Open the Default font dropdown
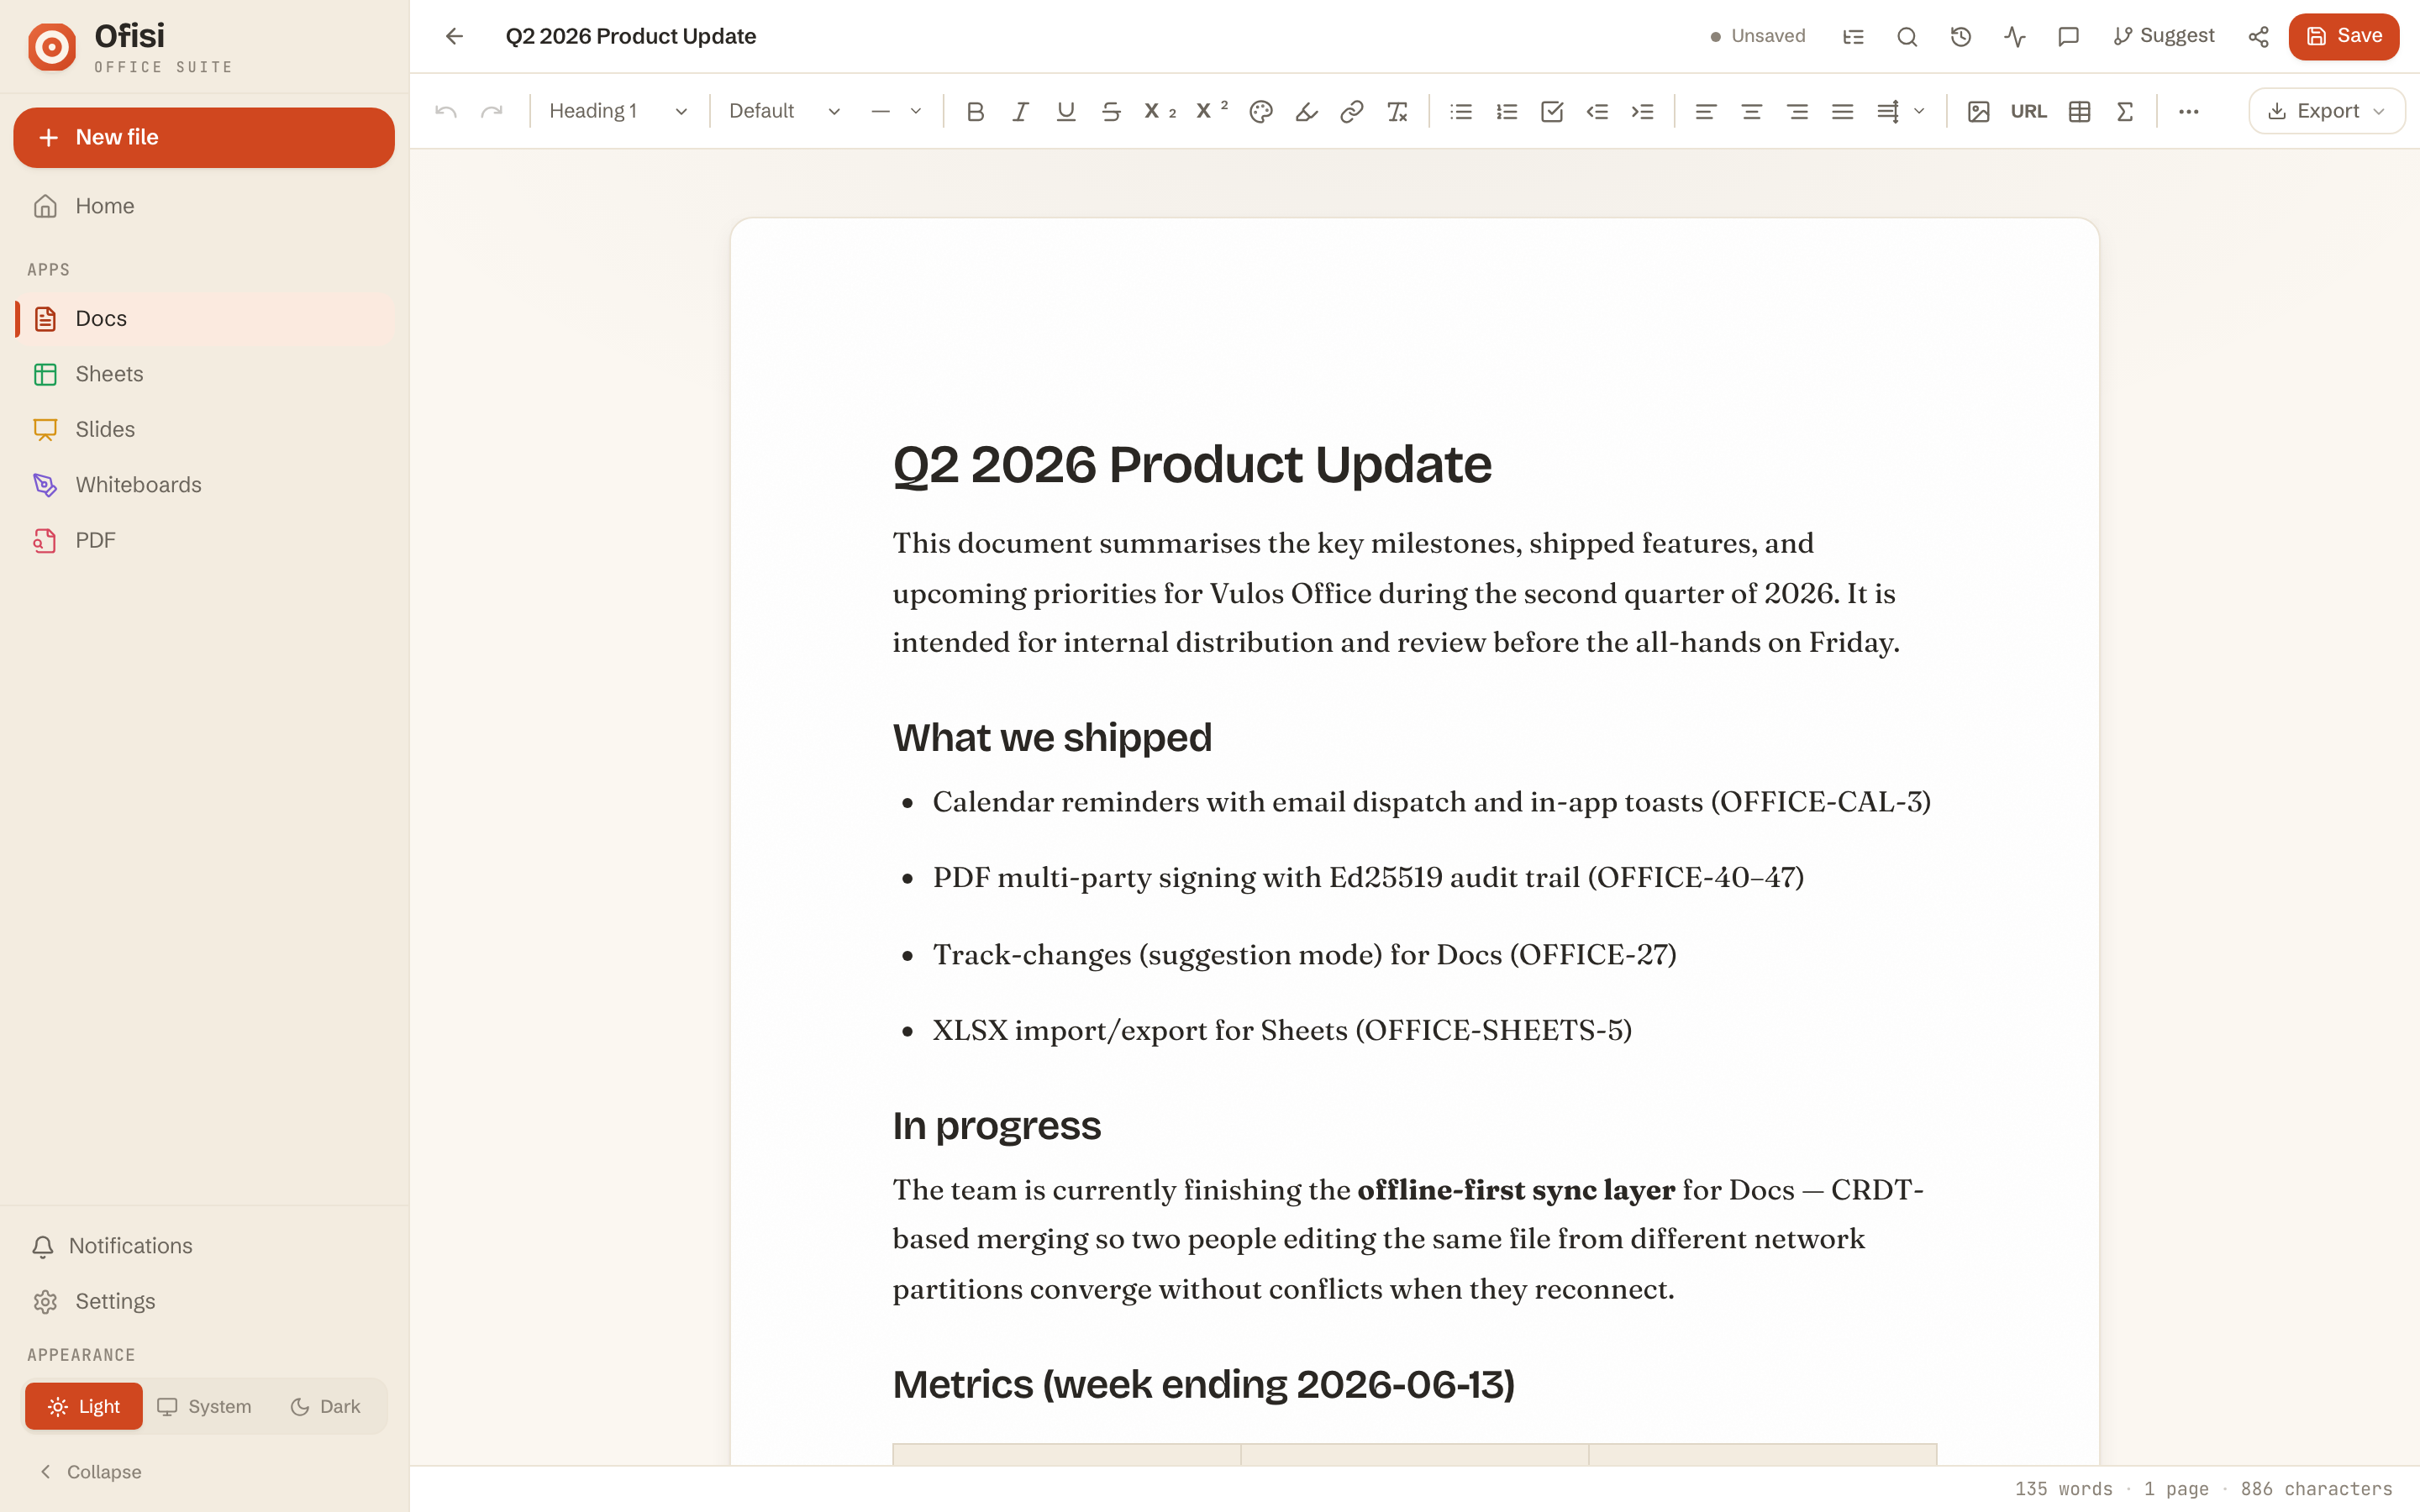2420x1512 pixels. (x=785, y=111)
